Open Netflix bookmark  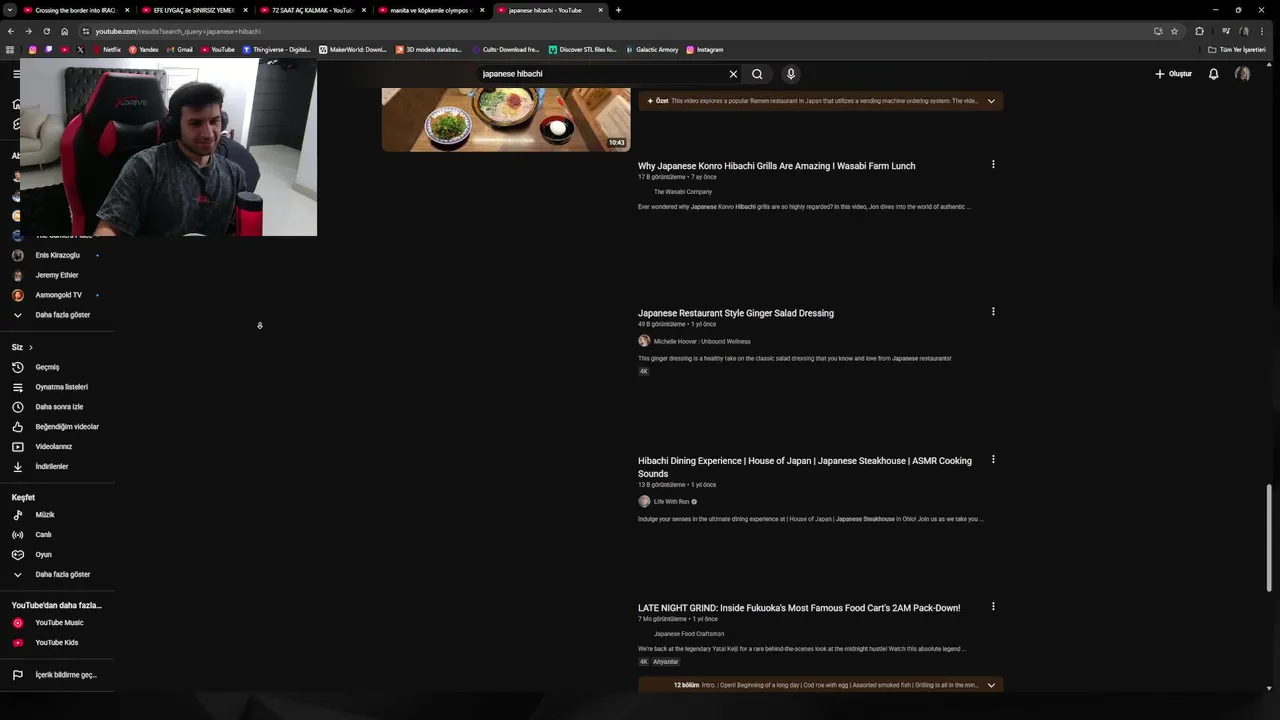tap(106, 49)
